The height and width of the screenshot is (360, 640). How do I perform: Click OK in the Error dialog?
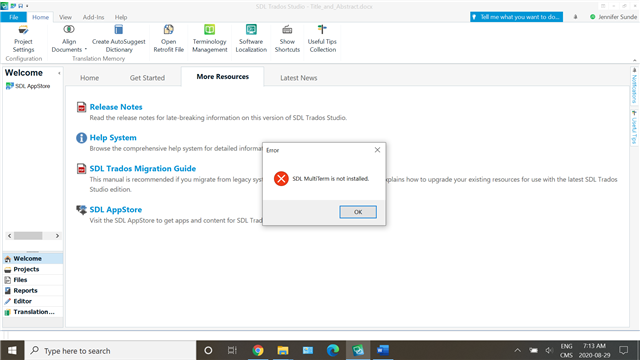358,212
